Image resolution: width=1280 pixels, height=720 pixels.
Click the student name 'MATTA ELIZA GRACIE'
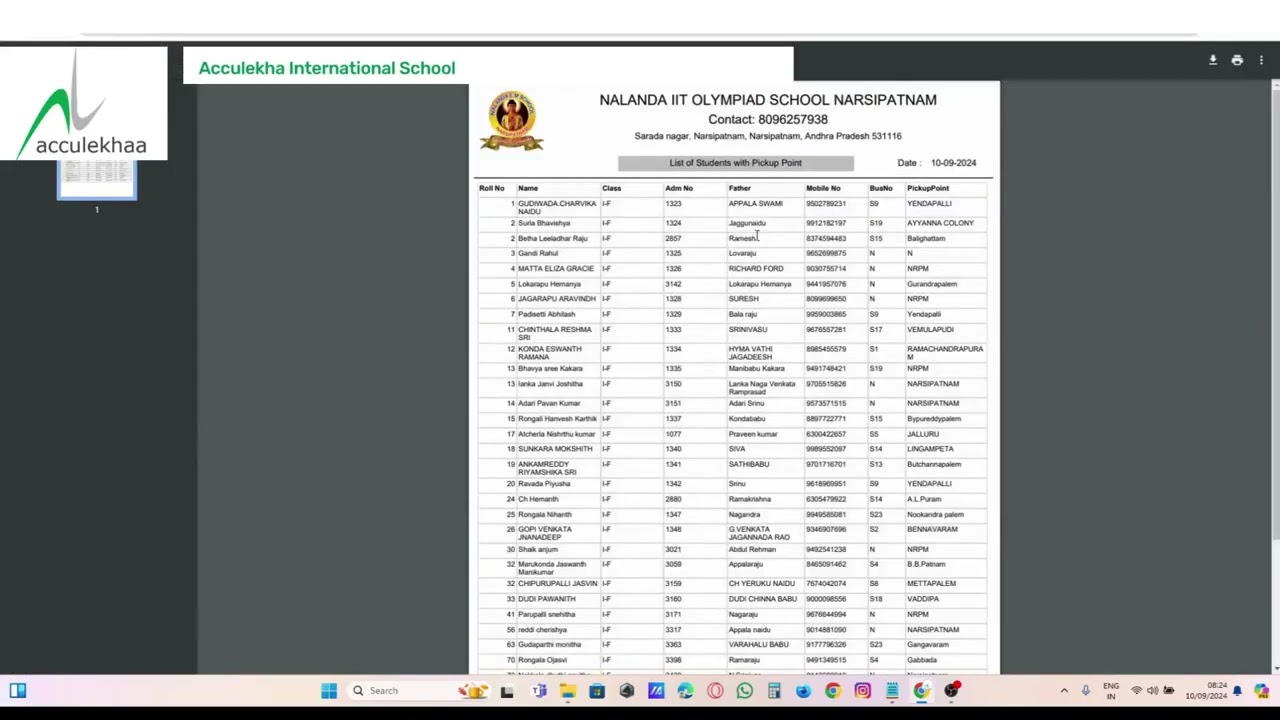(556, 269)
